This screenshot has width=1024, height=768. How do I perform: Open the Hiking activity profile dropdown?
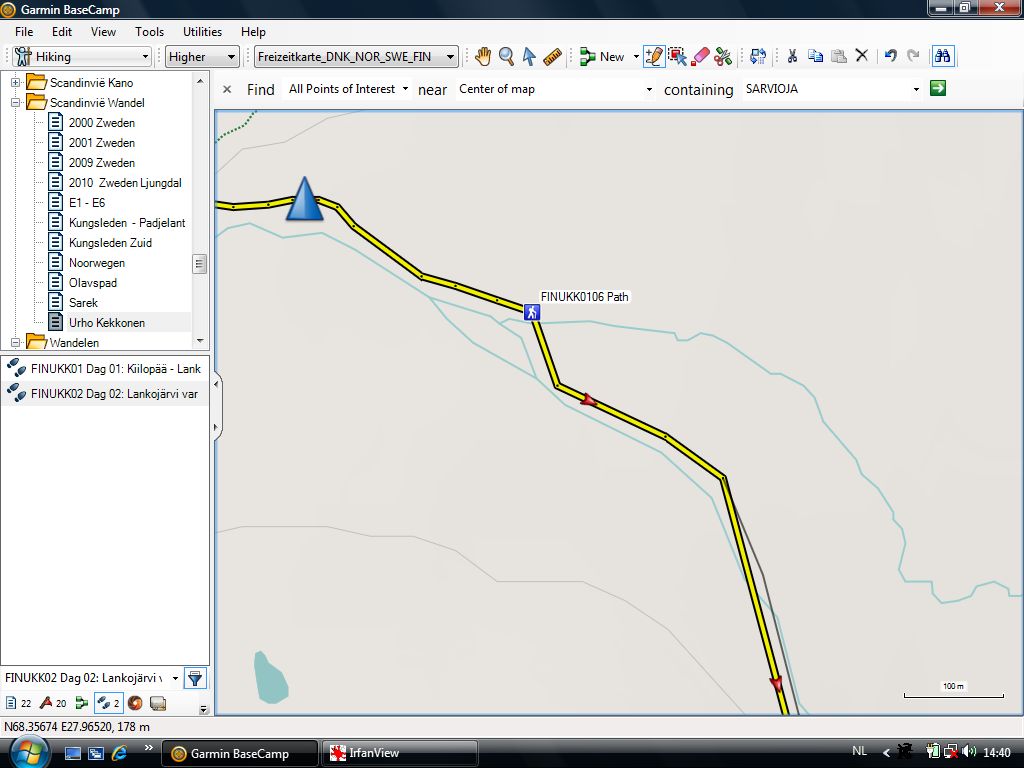click(x=82, y=57)
